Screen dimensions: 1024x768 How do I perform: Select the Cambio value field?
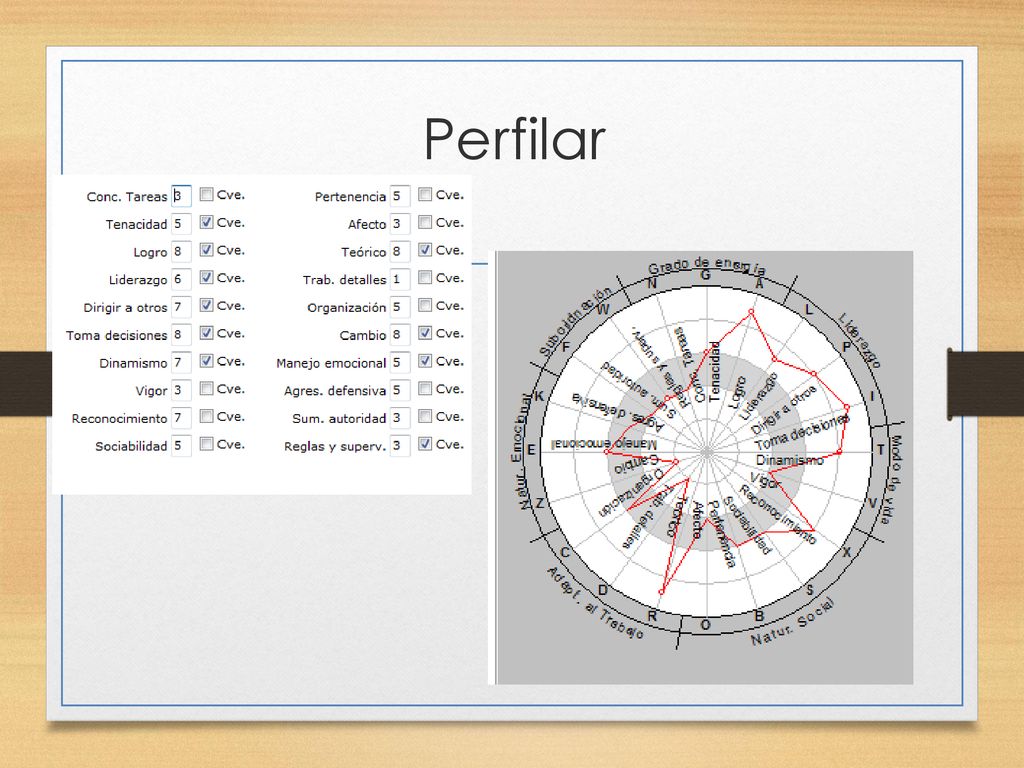click(400, 335)
